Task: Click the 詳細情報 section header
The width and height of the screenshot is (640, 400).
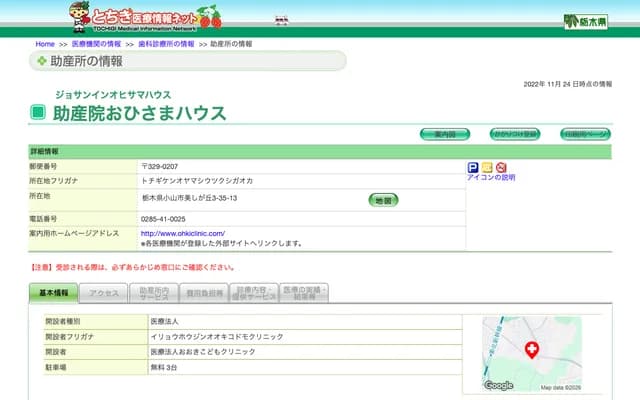Action: tap(320, 151)
